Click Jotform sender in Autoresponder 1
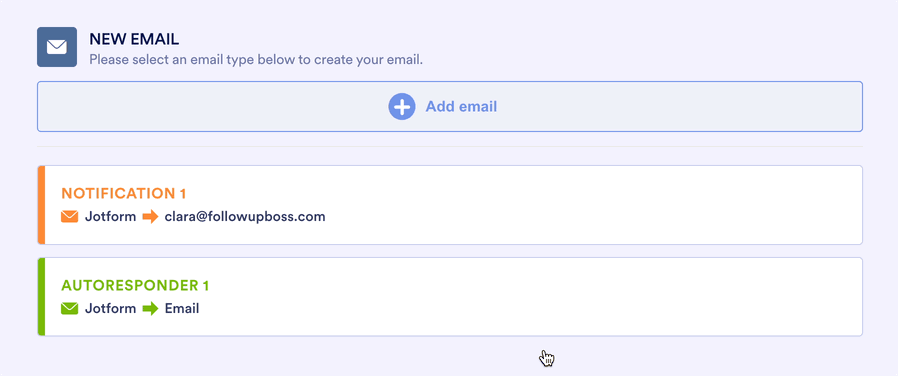 click(111, 308)
